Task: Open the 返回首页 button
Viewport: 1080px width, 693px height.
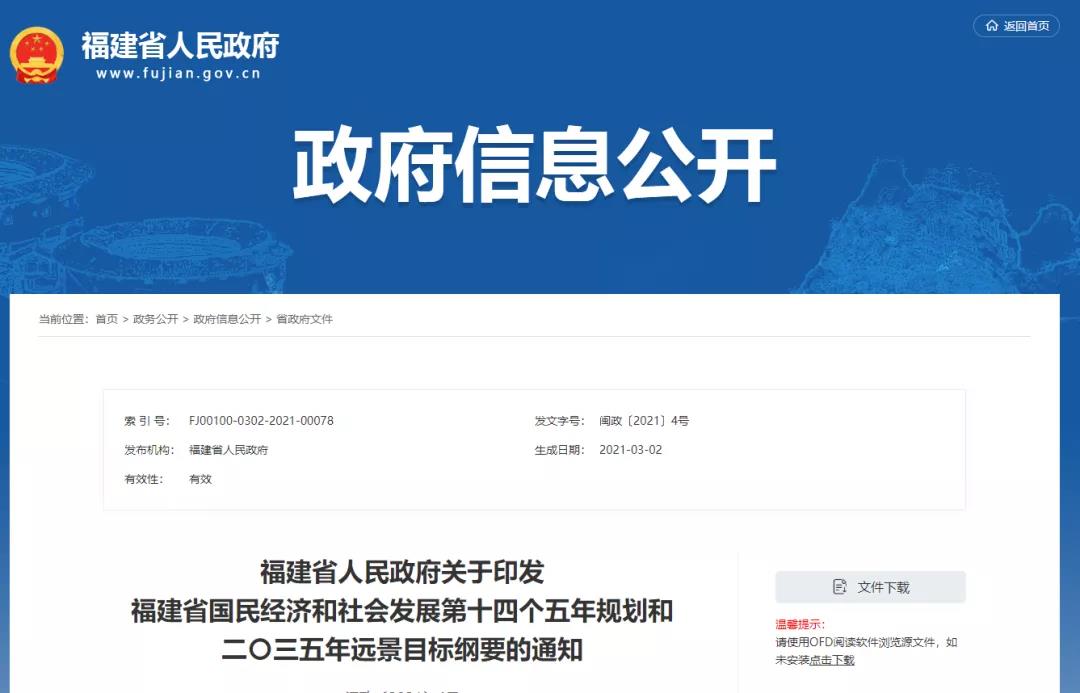Action: click(1017, 26)
